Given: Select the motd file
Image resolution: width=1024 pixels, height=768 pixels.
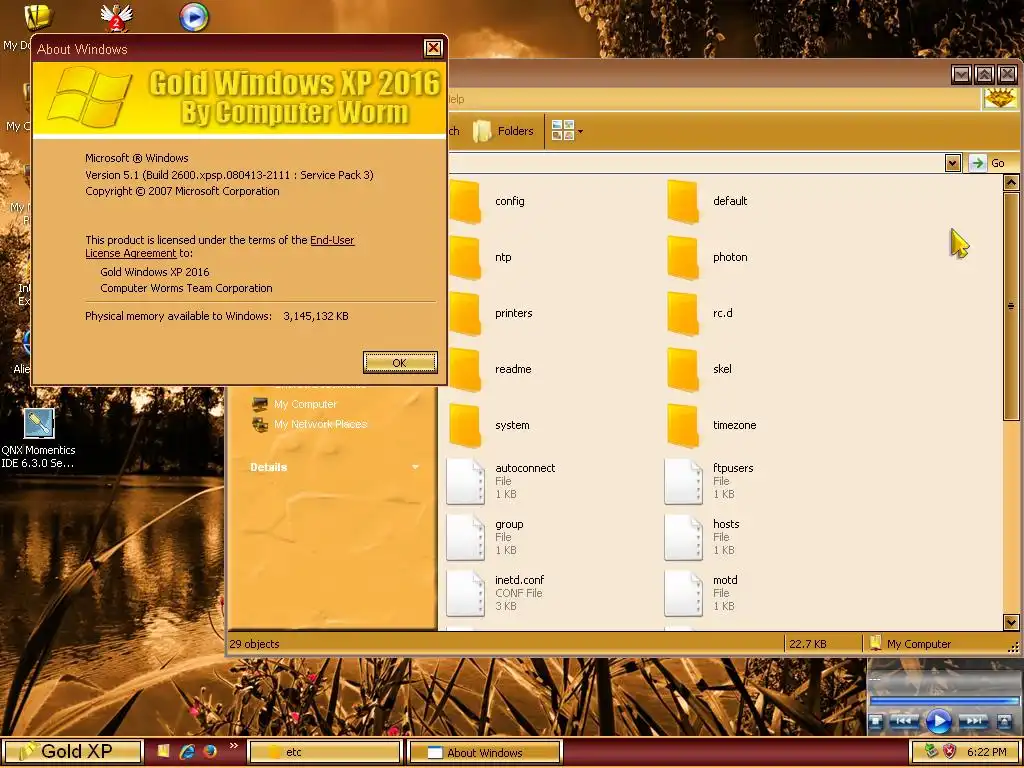Looking at the screenshot, I should click(x=701, y=593).
